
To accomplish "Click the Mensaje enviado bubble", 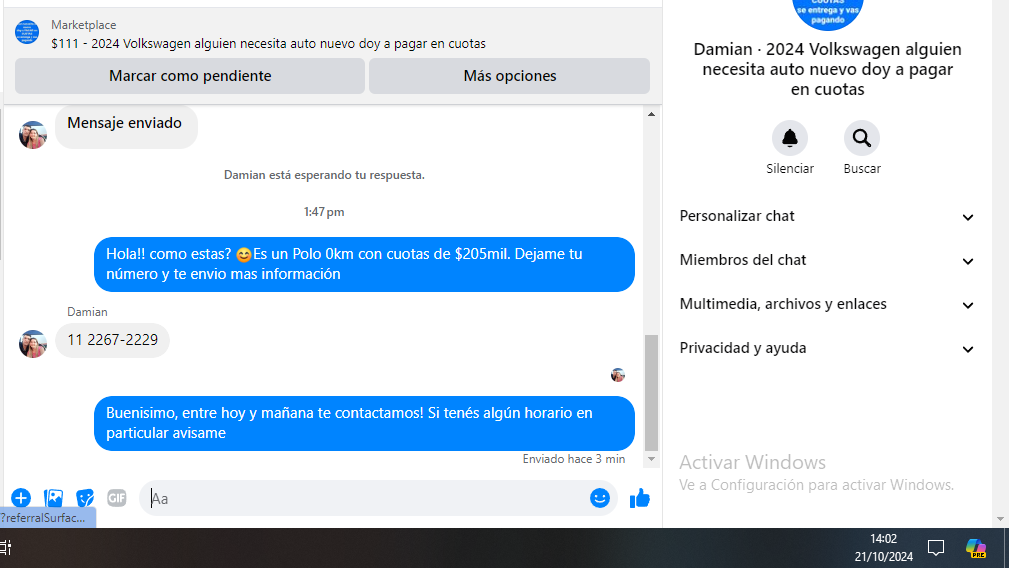I will pos(126,126).
